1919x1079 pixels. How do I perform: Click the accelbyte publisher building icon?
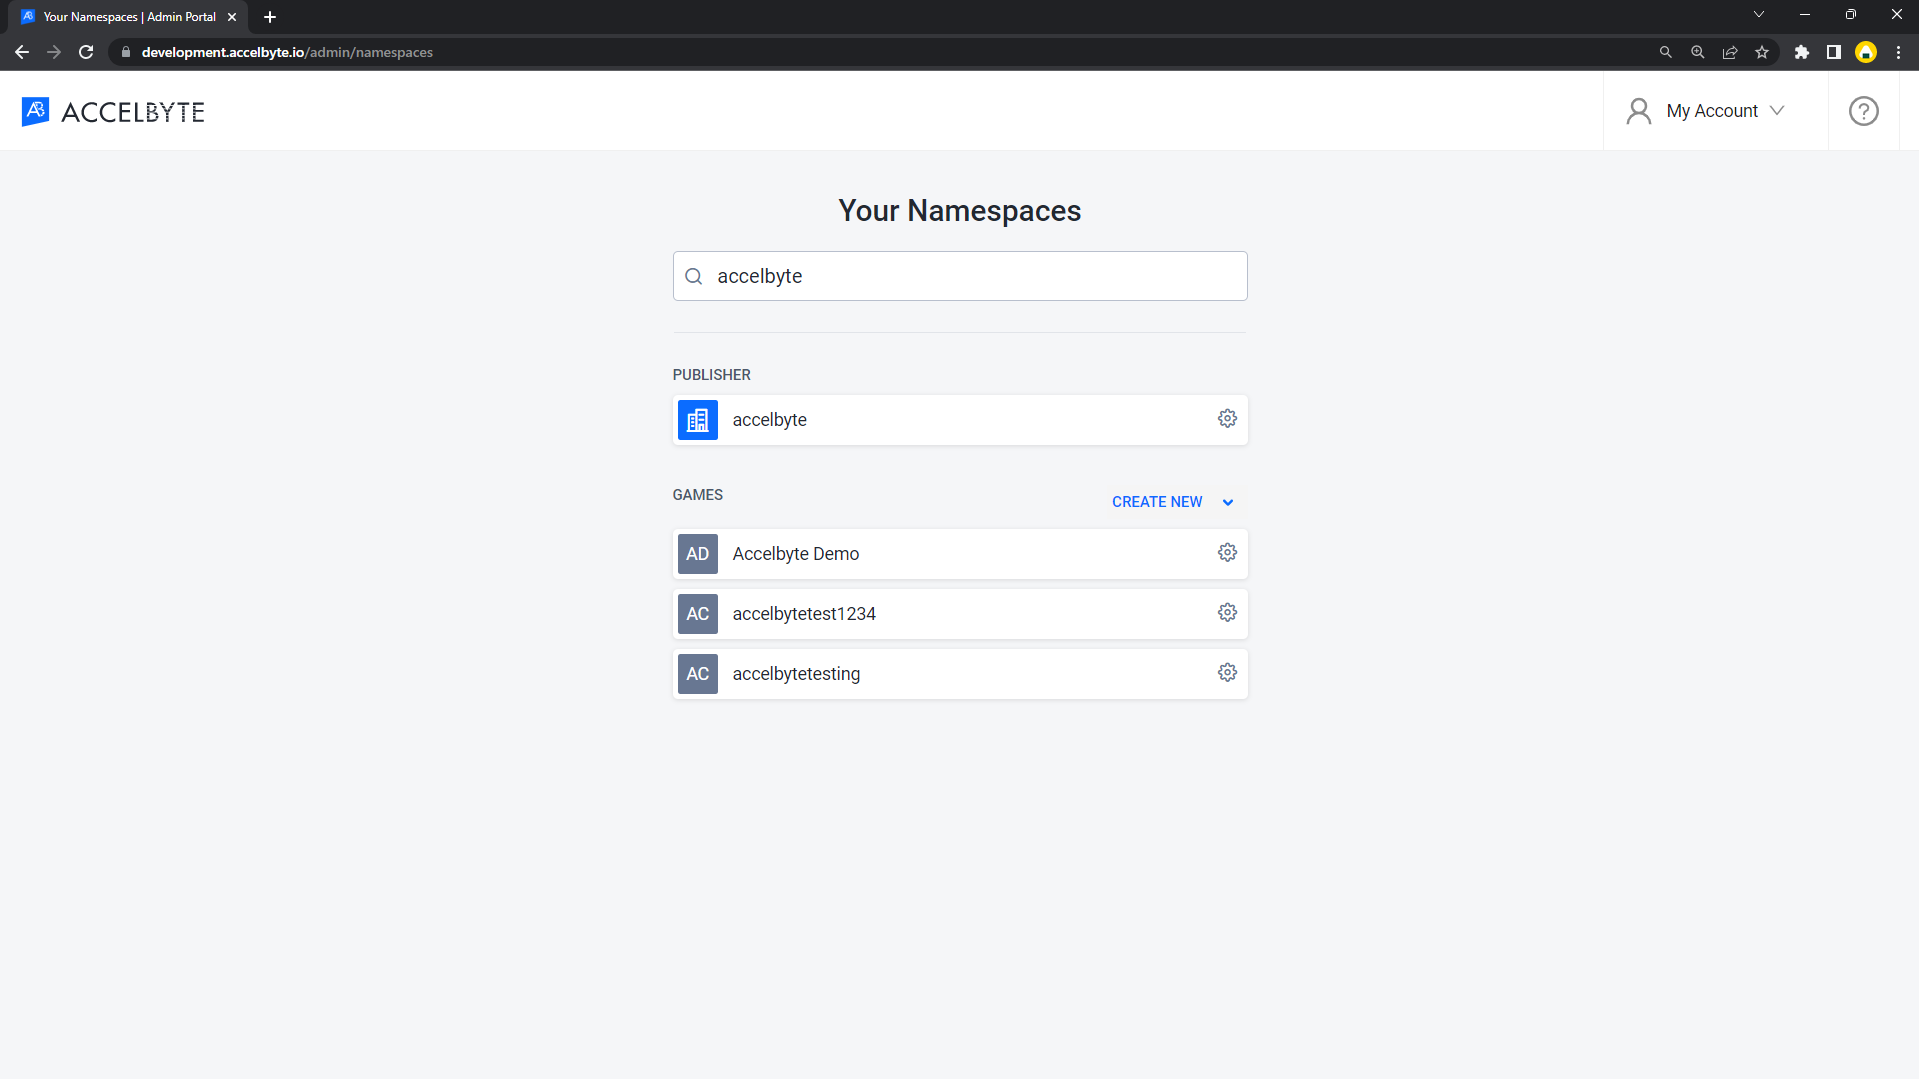pos(698,420)
